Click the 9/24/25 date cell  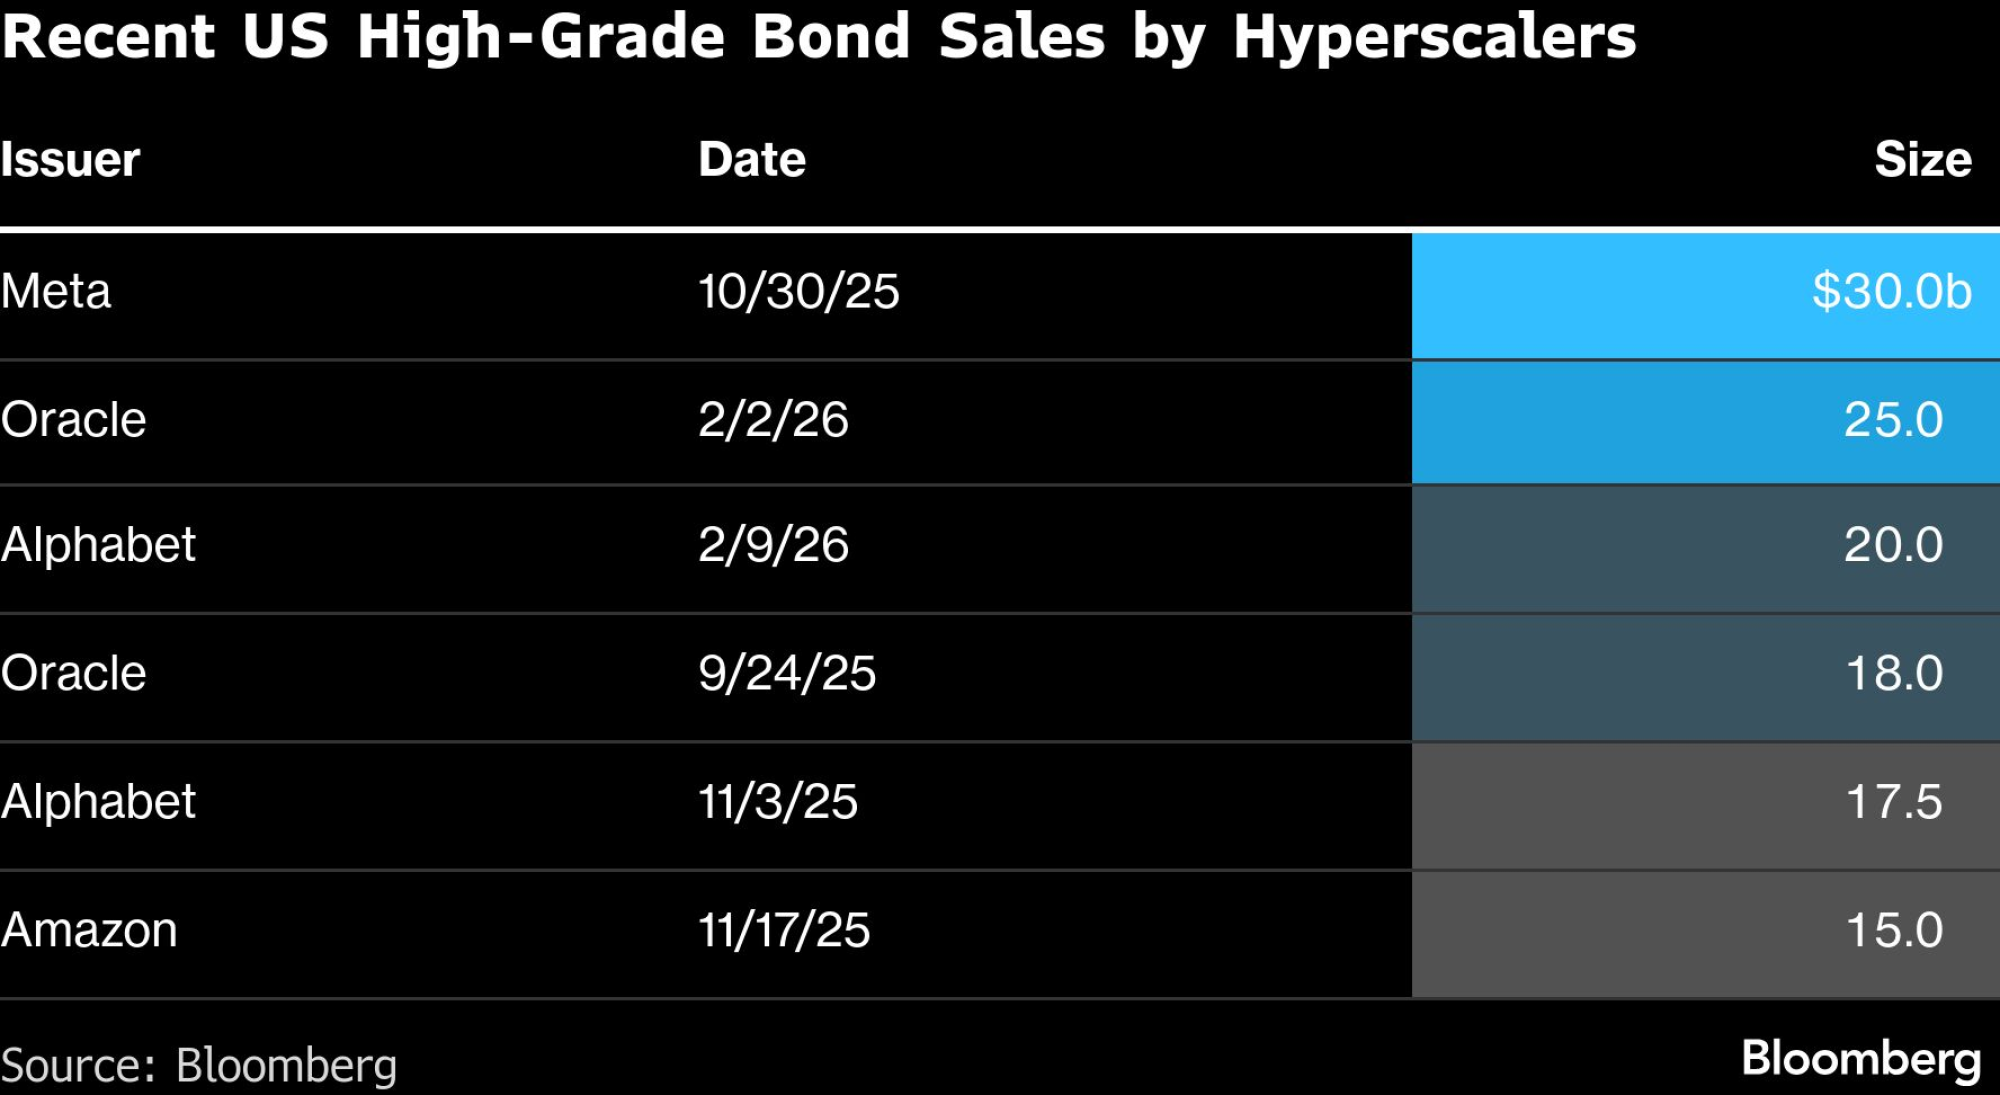787,674
